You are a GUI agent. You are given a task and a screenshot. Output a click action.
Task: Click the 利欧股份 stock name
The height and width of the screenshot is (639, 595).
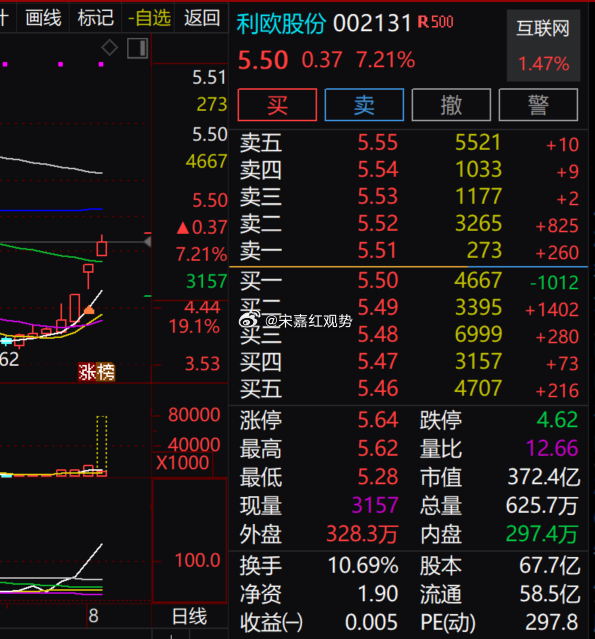(281, 24)
